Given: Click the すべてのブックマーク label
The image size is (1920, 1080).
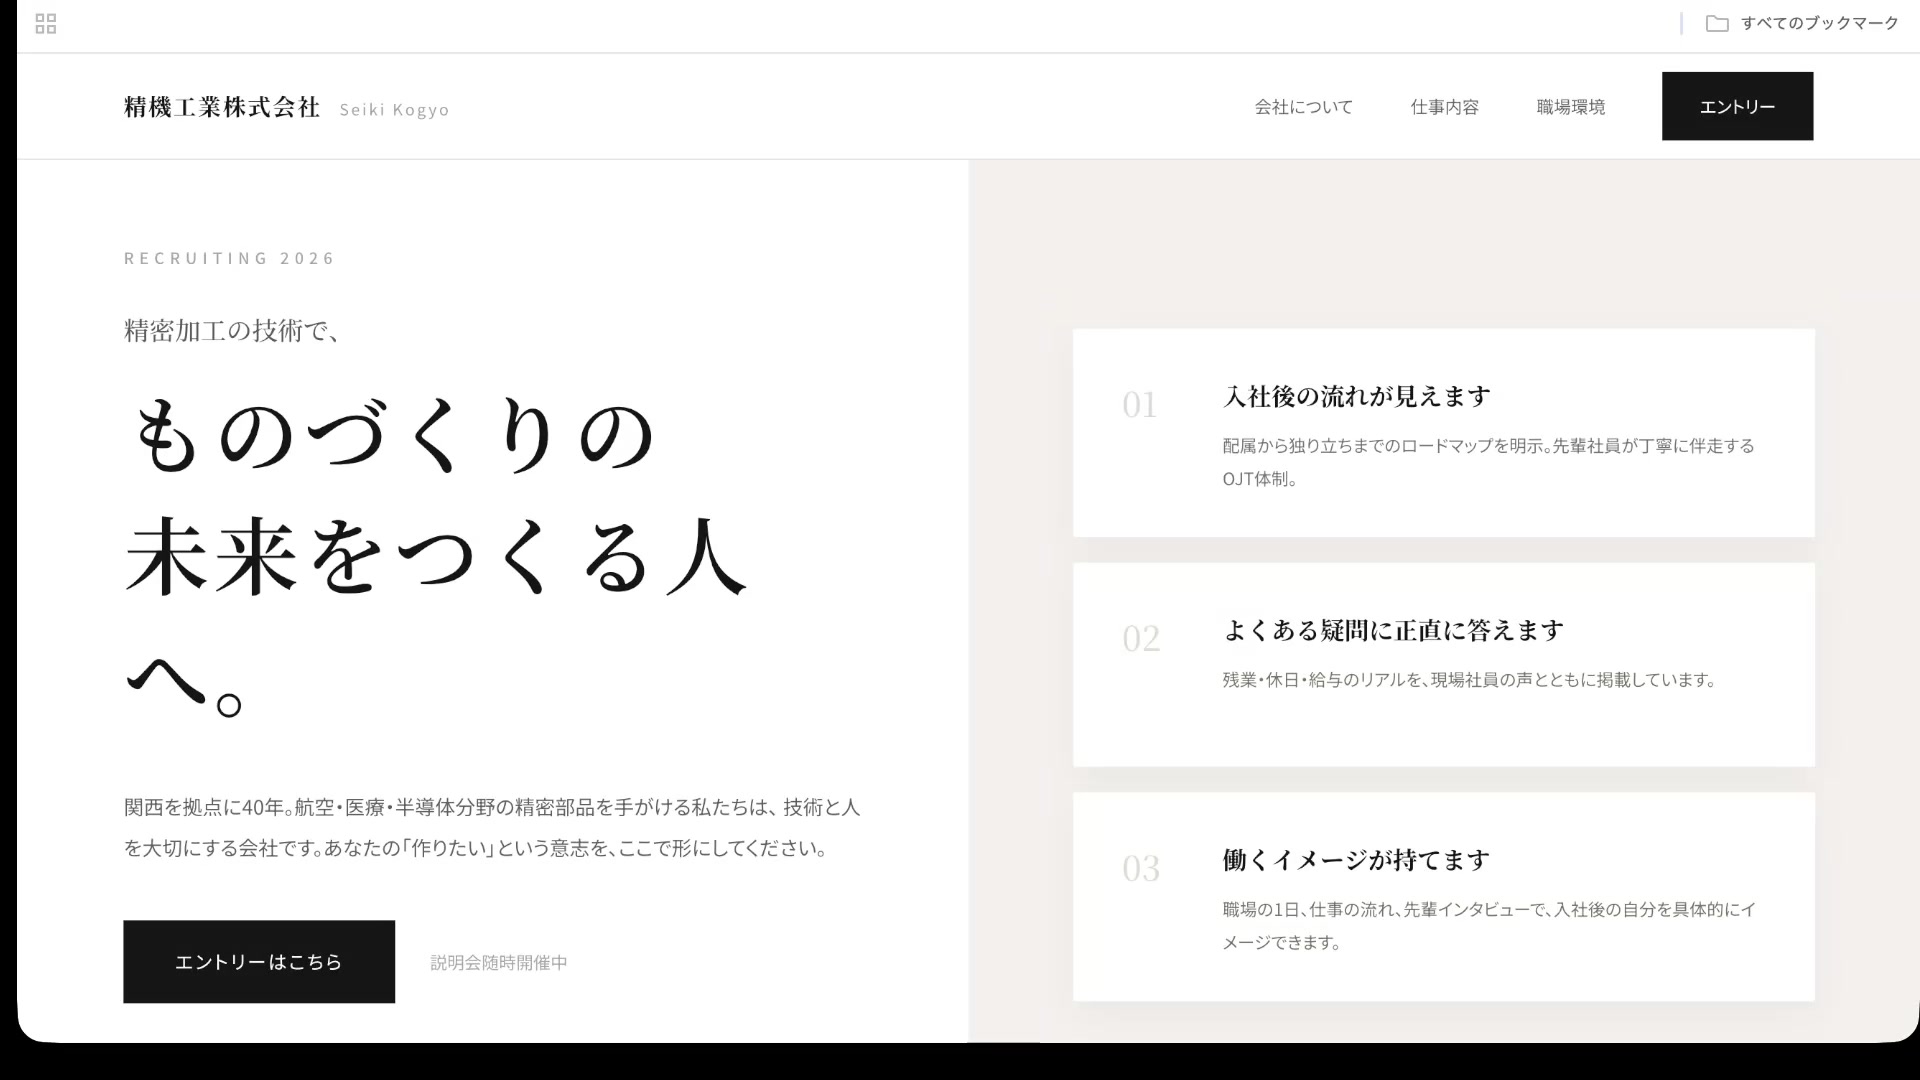Looking at the screenshot, I should [1819, 23].
